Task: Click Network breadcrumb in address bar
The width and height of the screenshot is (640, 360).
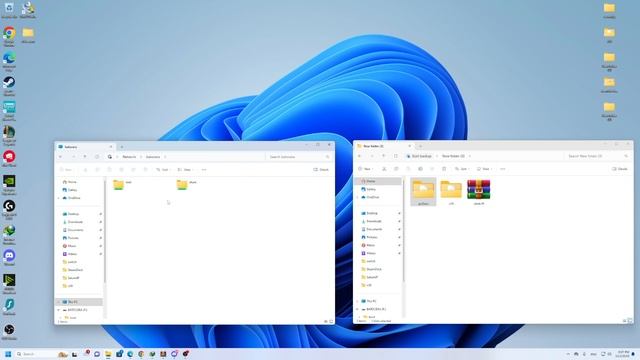Action: tap(129, 157)
